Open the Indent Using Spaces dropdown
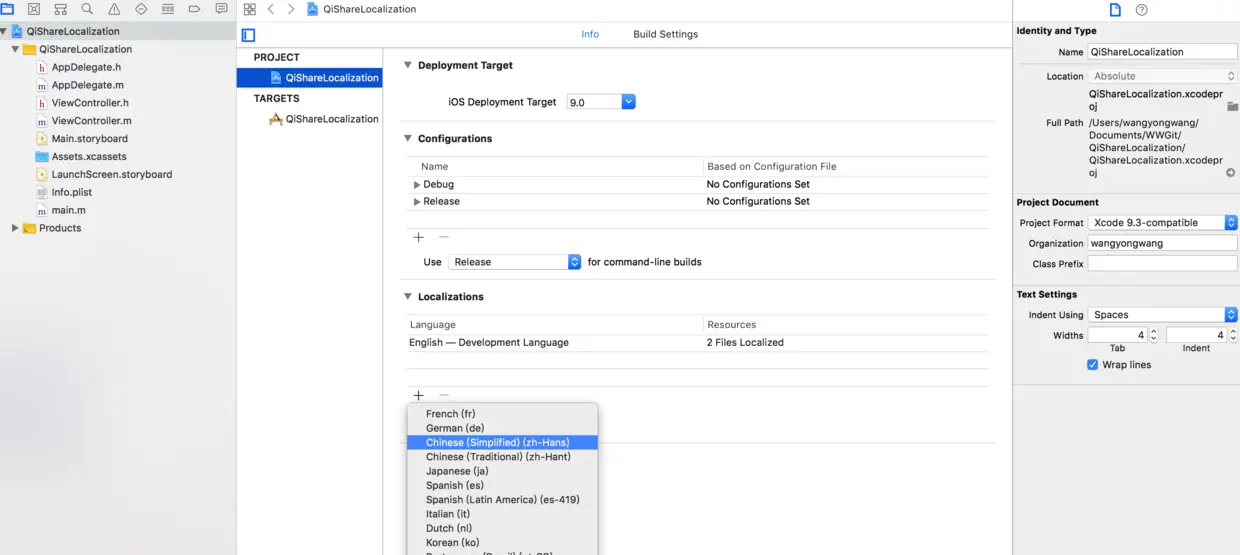This screenshot has height=555, width=1240. point(1162,315)
